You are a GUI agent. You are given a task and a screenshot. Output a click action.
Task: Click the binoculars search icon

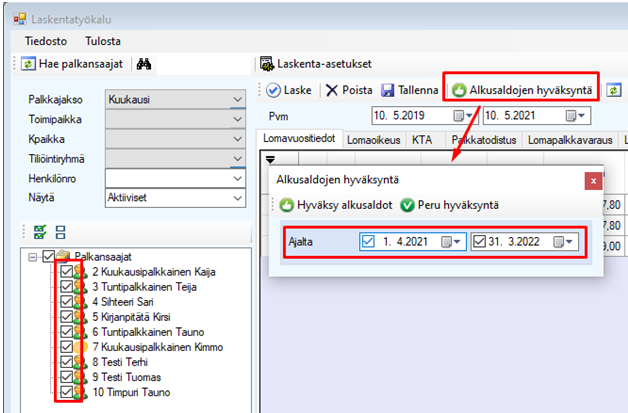(143, 64)
